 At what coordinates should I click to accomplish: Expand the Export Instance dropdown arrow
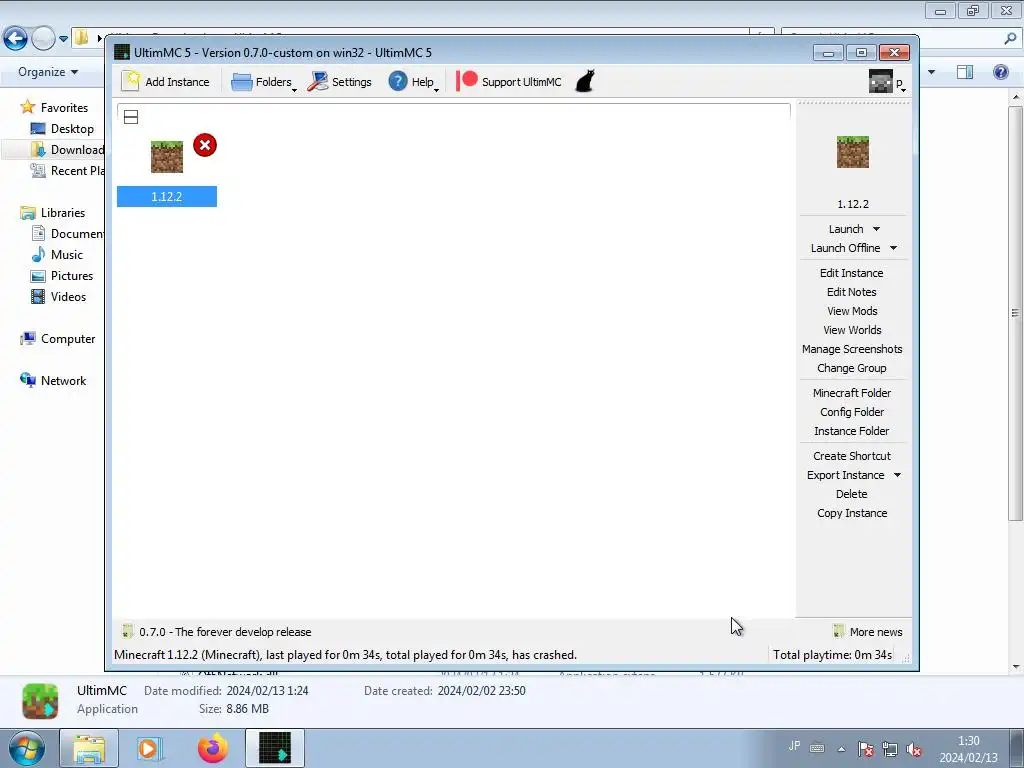(897, 475)
